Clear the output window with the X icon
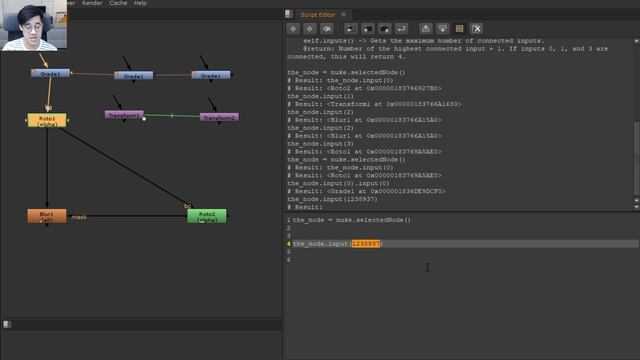Viewport: 640px width, 360px height. [476, 29]
